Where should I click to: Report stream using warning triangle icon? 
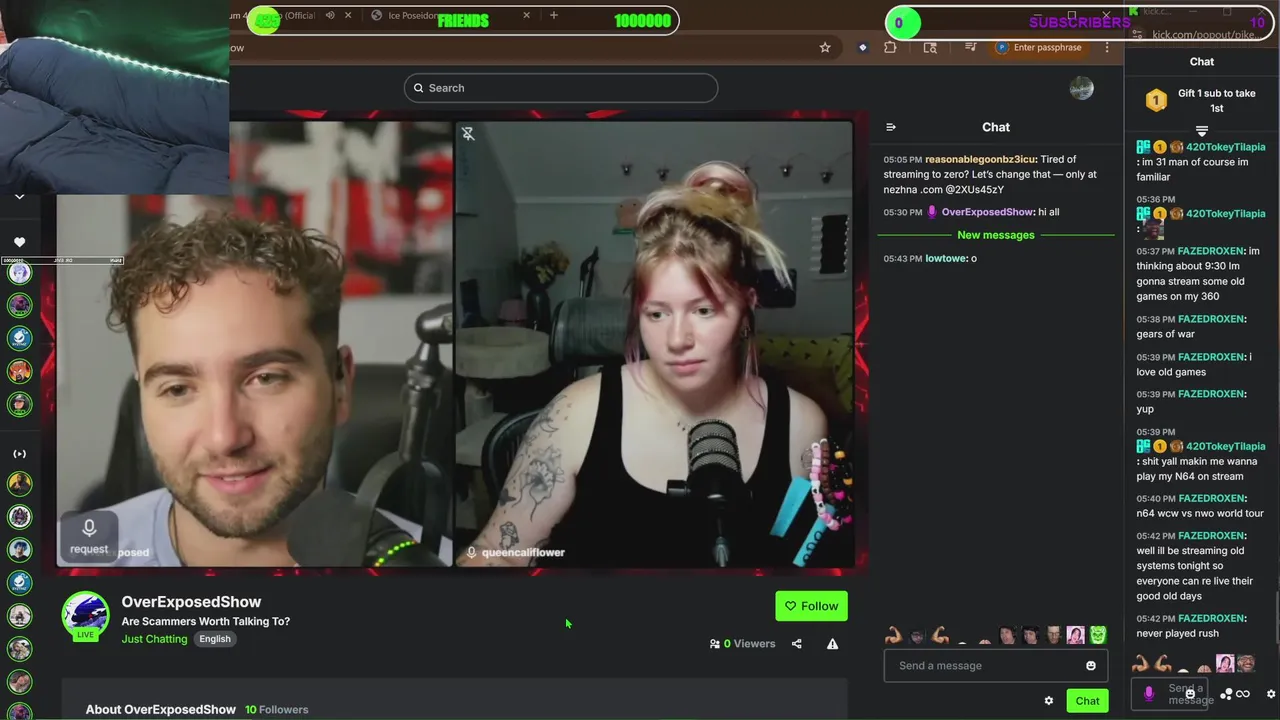(x=832, y=644)
